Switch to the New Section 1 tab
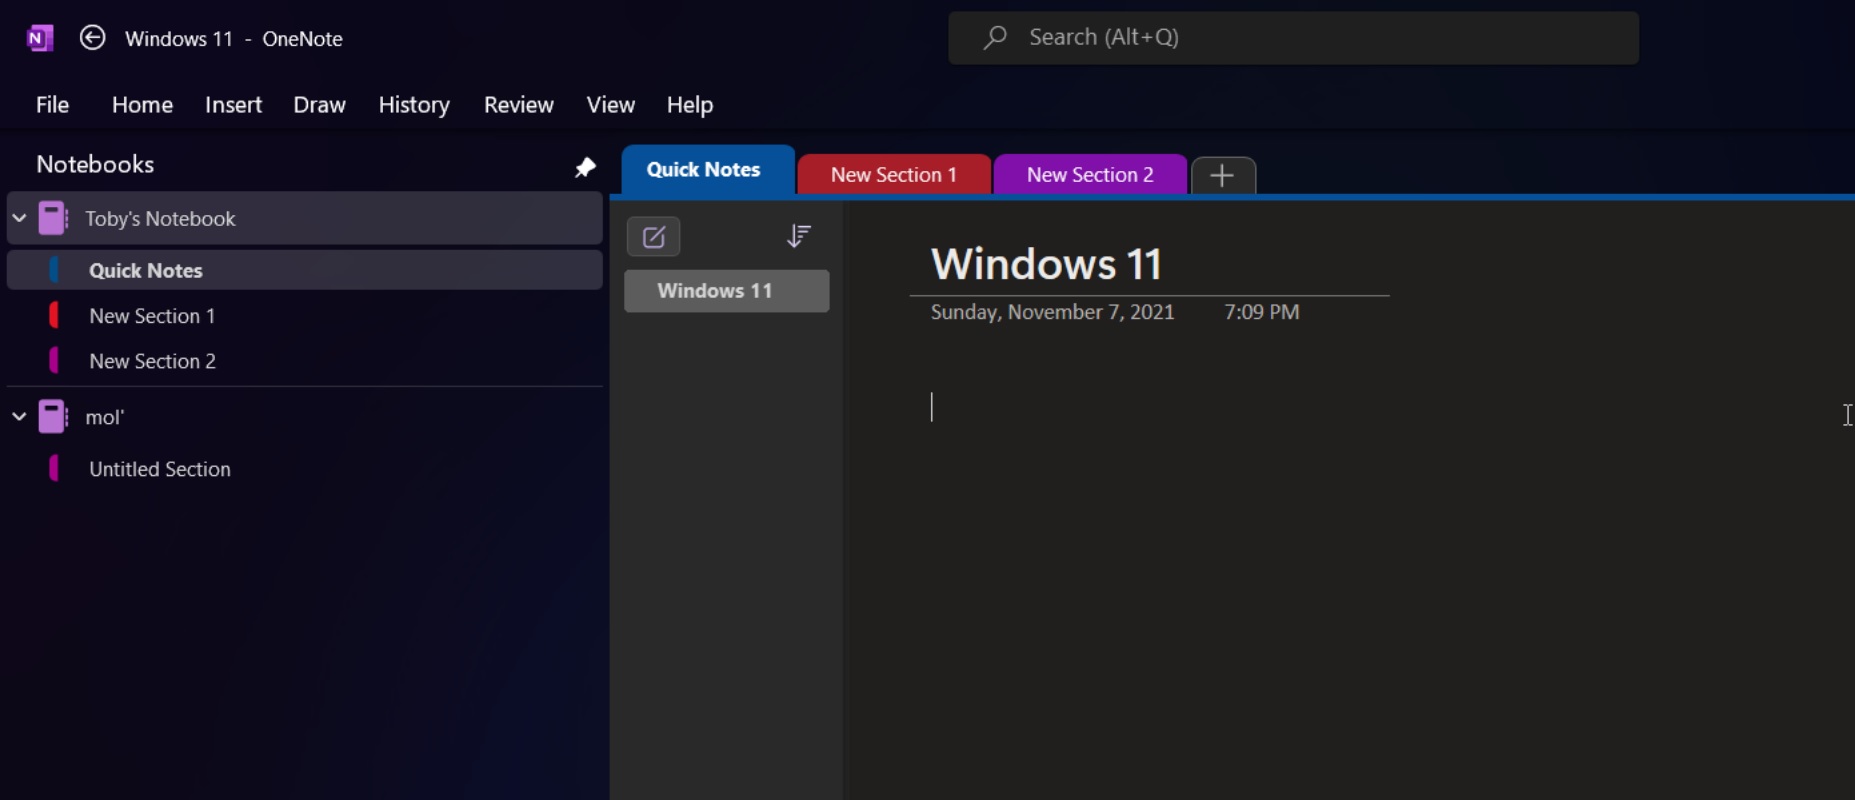1855x800 pixels. point(893,175)
